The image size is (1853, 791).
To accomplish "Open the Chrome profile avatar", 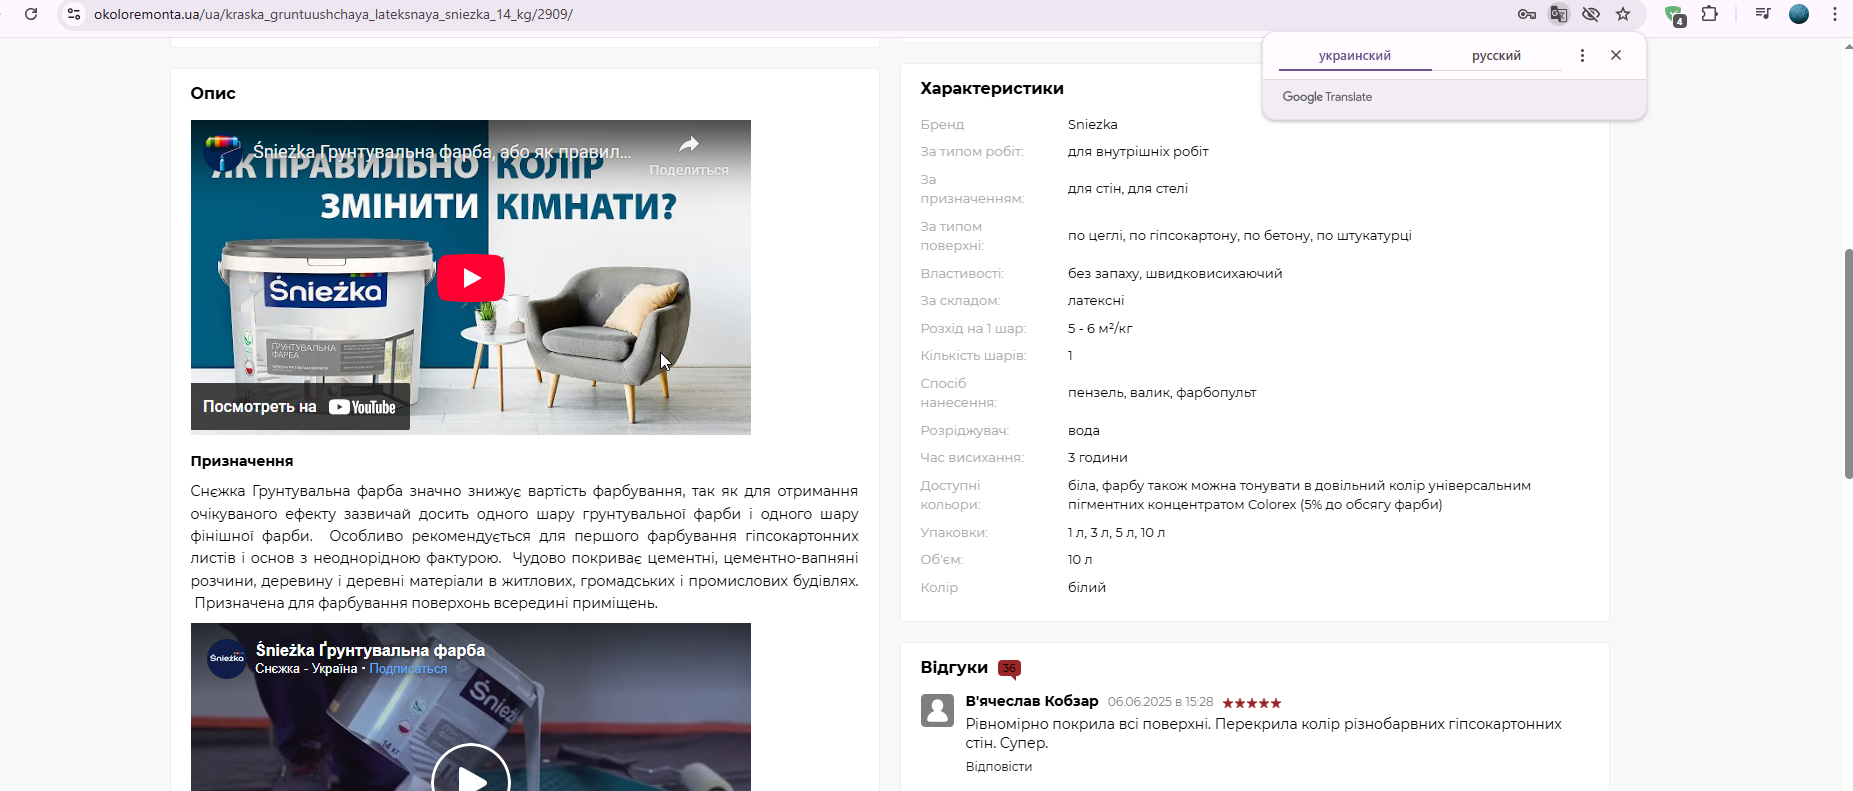I will [1799, 14].
